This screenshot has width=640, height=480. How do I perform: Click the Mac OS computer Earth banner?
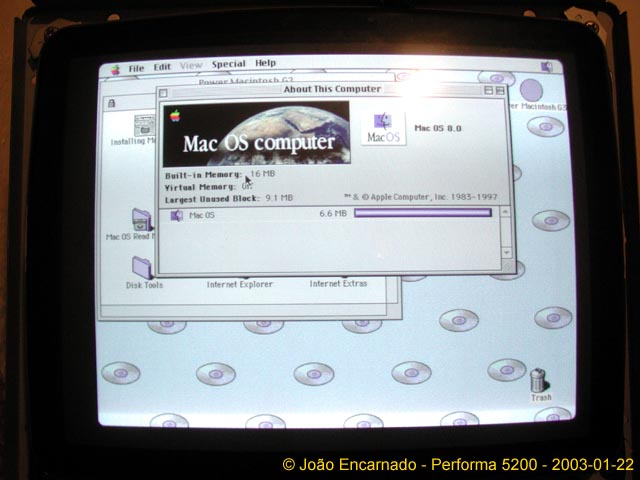click(257, 133)
